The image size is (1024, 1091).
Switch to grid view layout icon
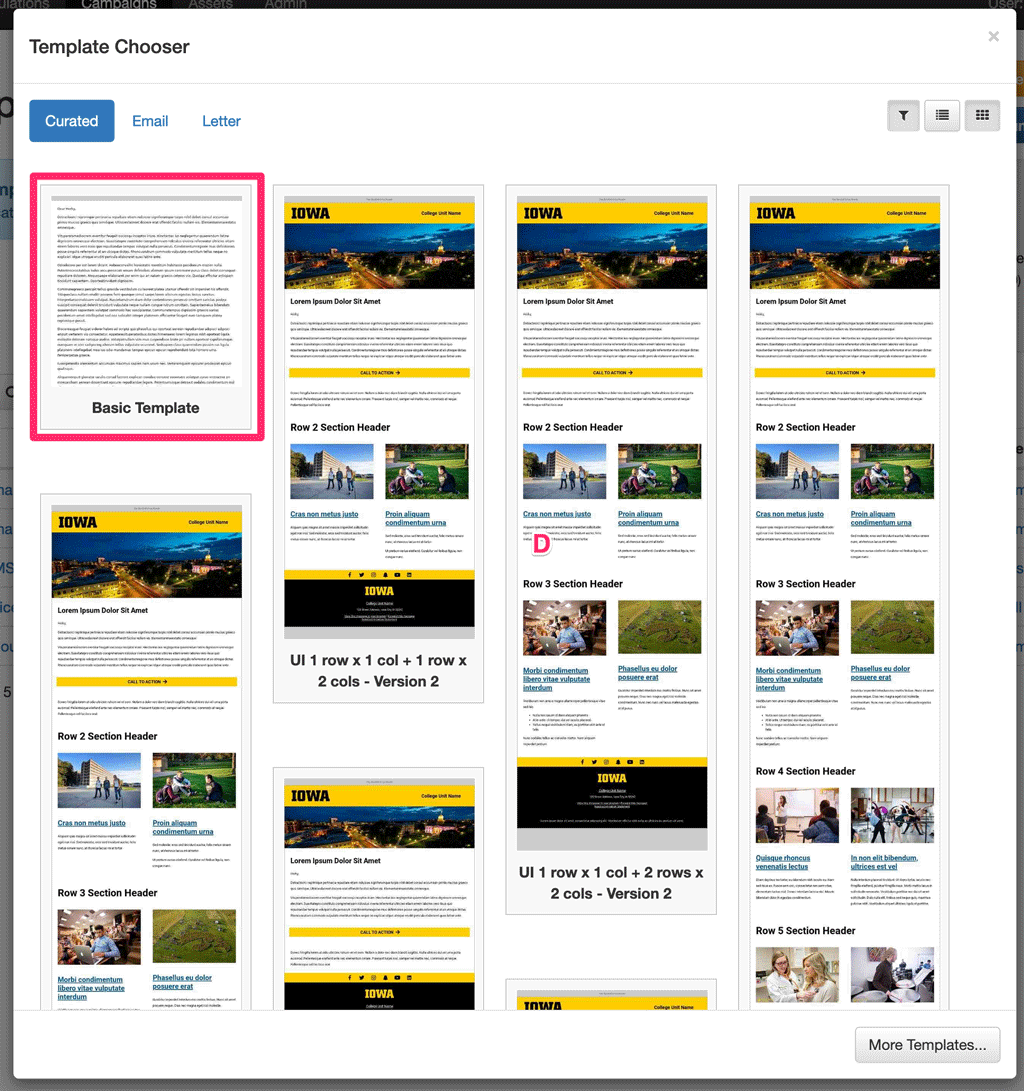click(982, 116)
